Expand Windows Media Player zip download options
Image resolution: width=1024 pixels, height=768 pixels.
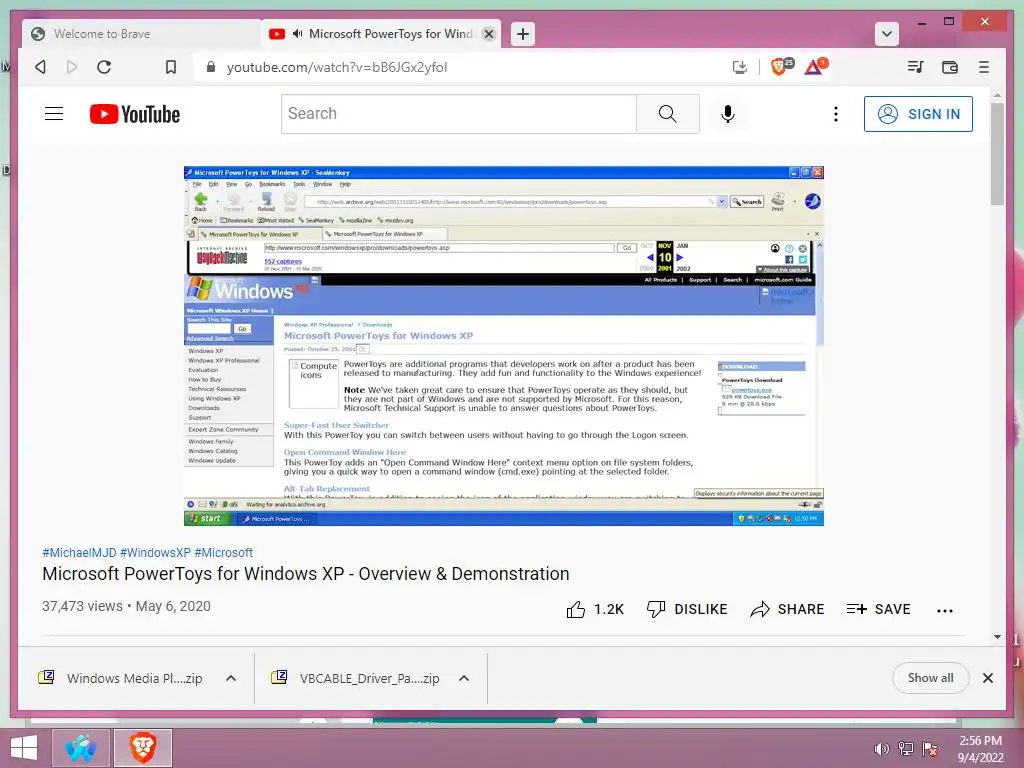coord(231,678)
